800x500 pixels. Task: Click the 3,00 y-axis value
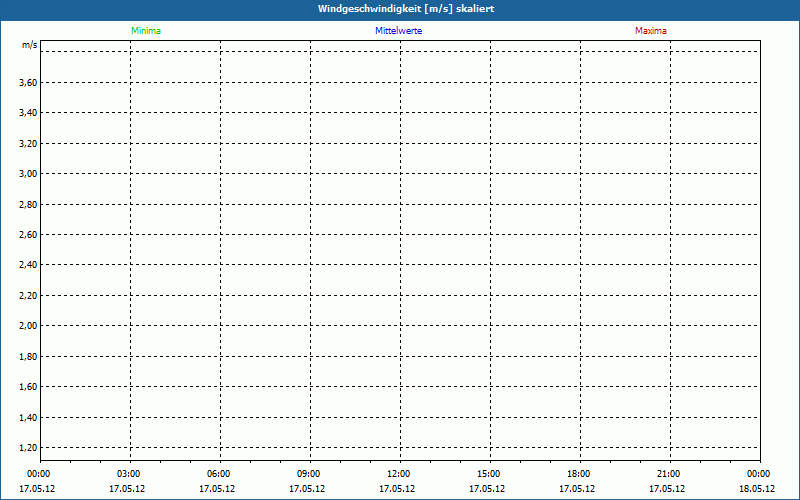pos(28,173)
